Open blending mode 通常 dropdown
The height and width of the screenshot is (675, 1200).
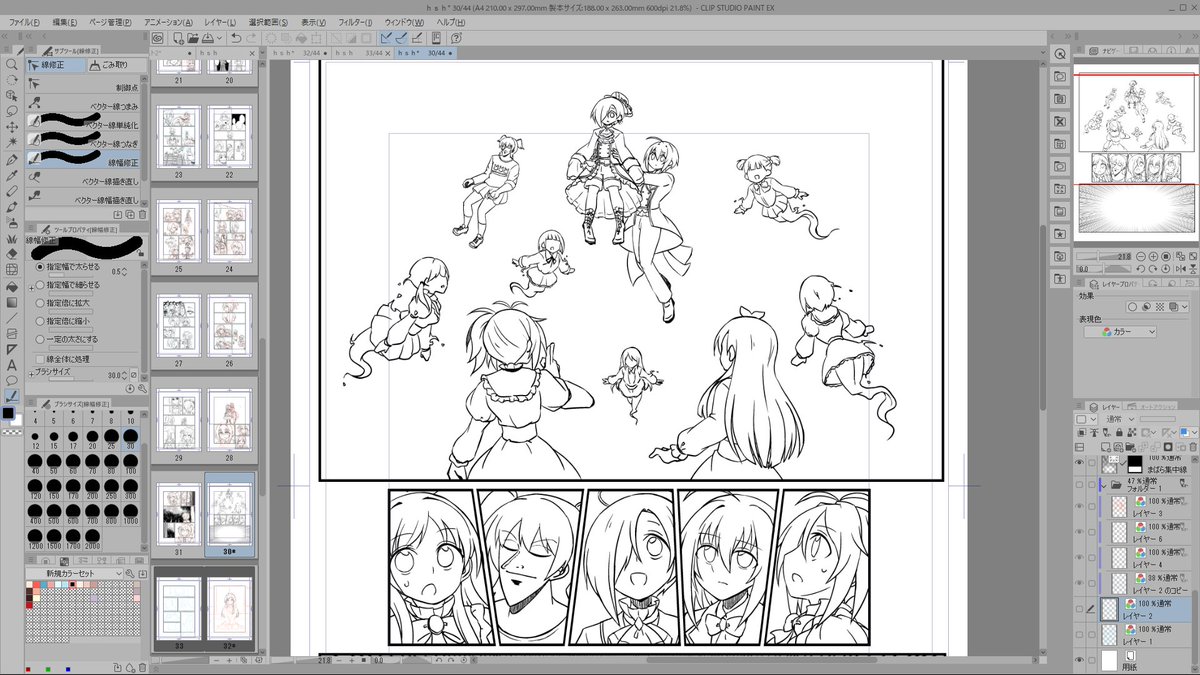tap(1118, 419)
